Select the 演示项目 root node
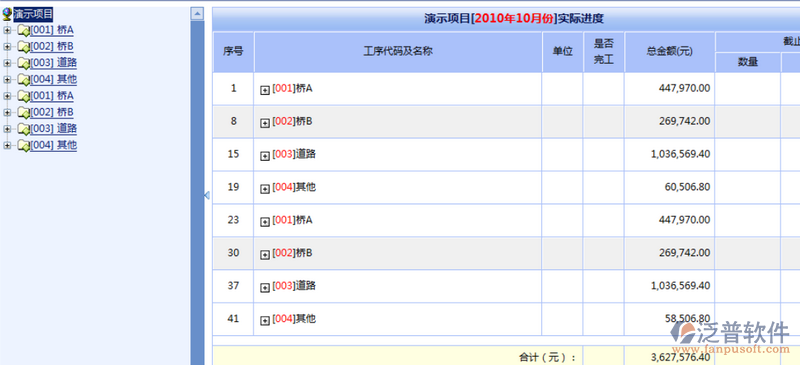 click(x=33, y=14)
